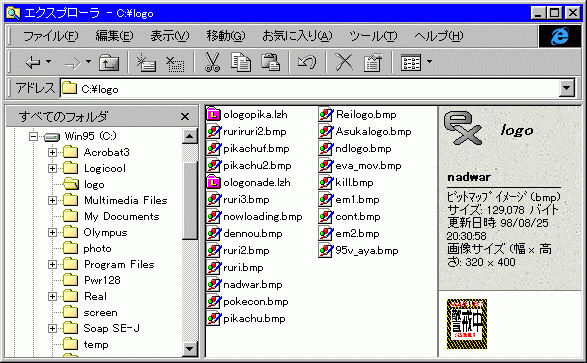Open the 編集(E) menu

point(114,36)
